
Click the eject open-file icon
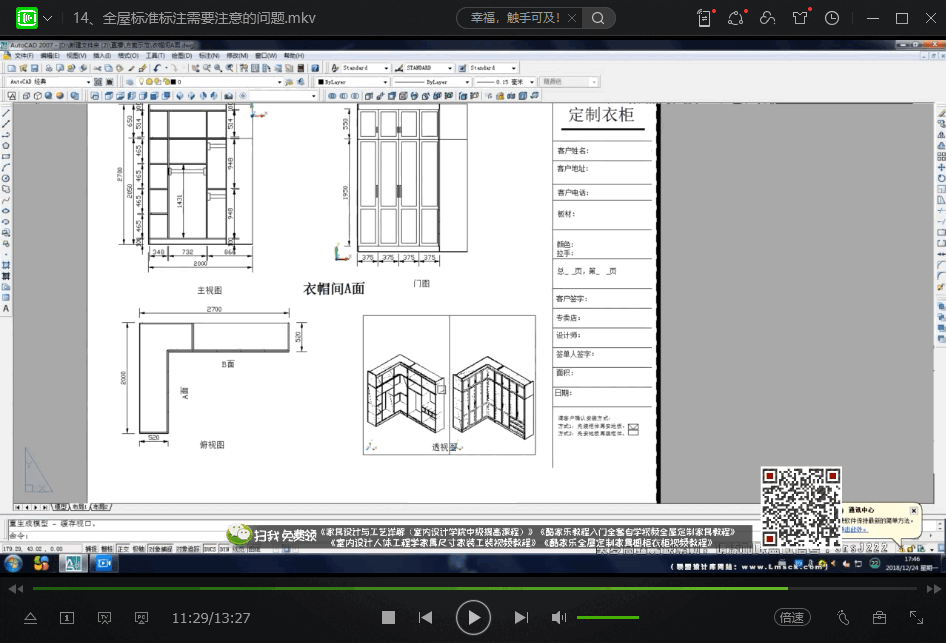click(30, 618)
